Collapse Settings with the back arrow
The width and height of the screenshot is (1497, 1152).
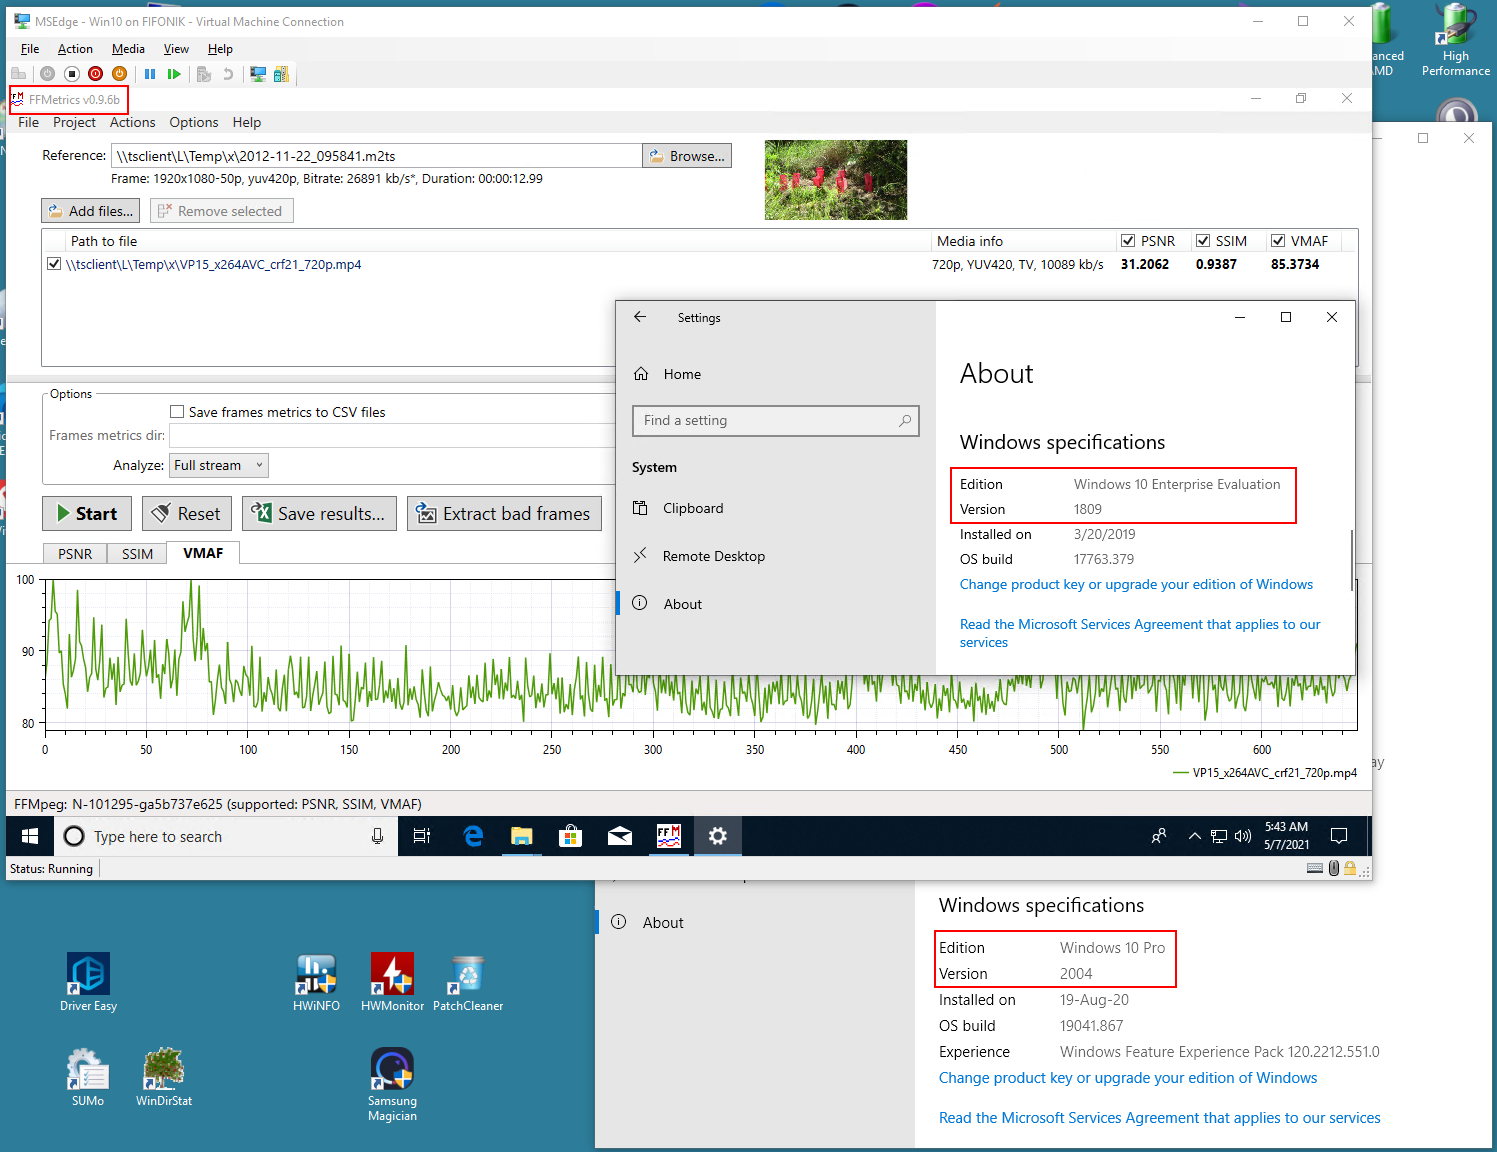pyautogui.click(x=640, y=317)
